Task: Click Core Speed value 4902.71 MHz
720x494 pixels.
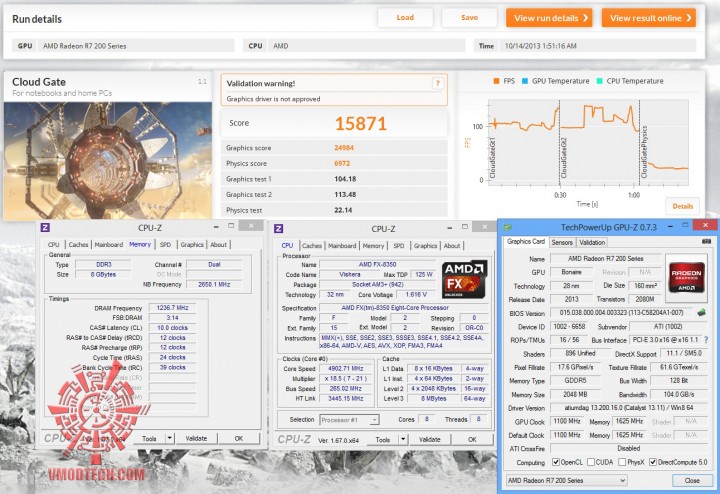Action: click(x=346, y=369)
